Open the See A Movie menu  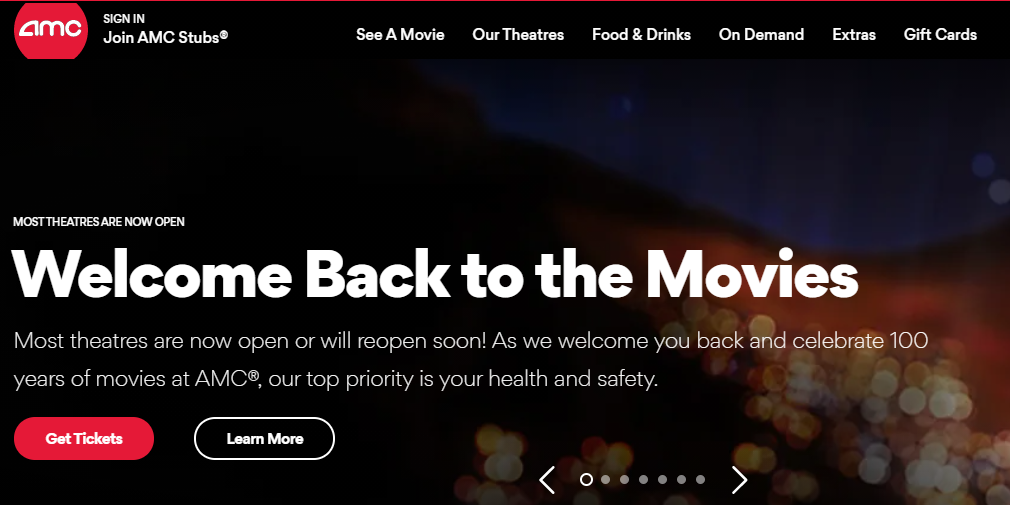click(x=400, y=35)
